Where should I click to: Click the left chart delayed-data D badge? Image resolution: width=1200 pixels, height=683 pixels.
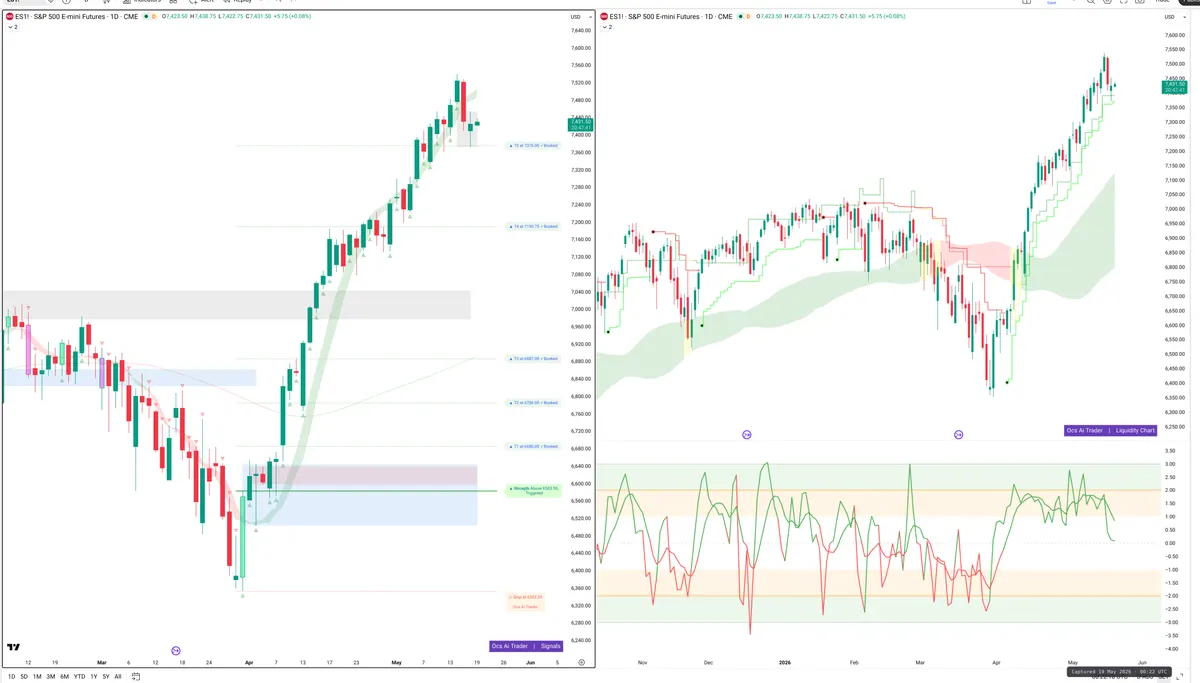pyautogui.click(x=154, y=16)
